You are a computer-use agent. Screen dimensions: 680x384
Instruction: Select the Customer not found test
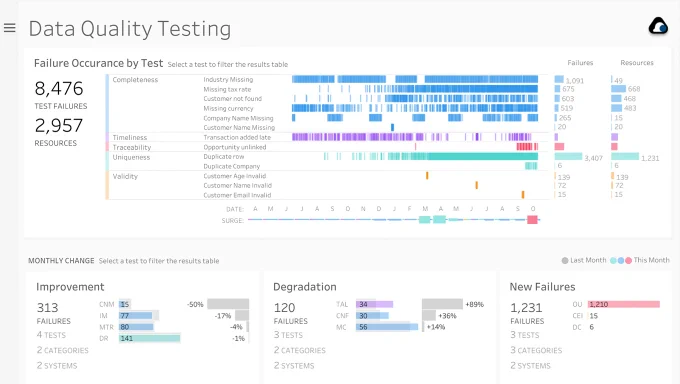pos(232,98)
